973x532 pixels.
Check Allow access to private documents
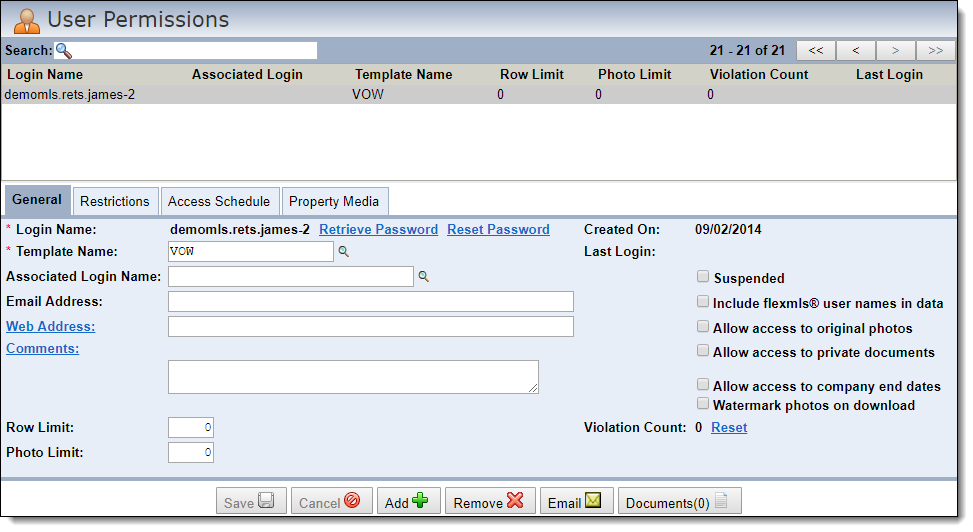702,350
